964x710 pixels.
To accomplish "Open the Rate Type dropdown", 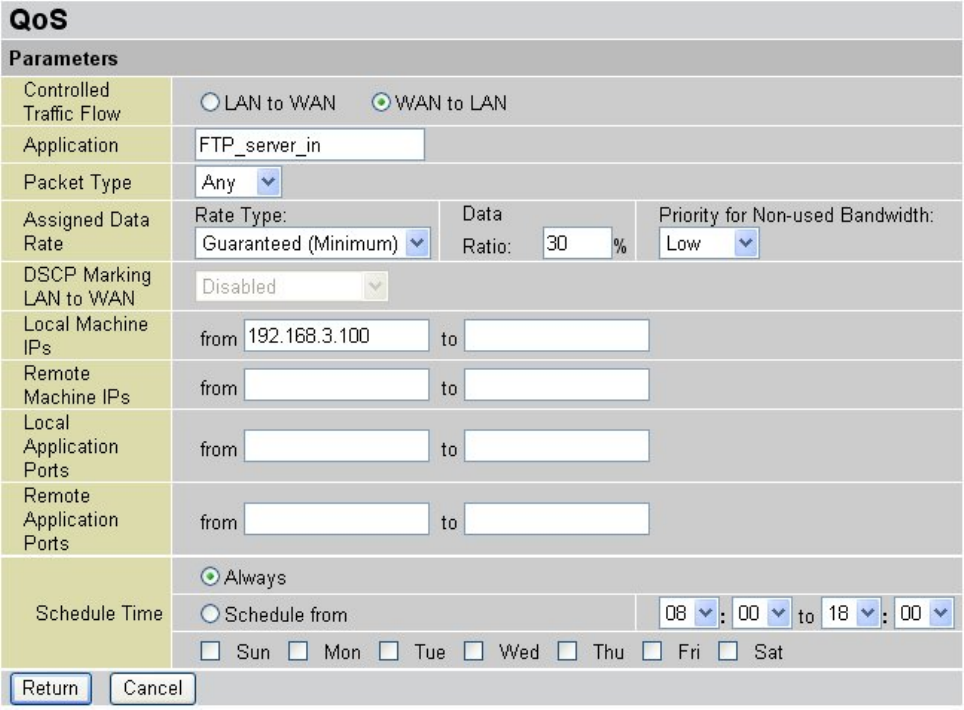I will (x=312, y=243).
